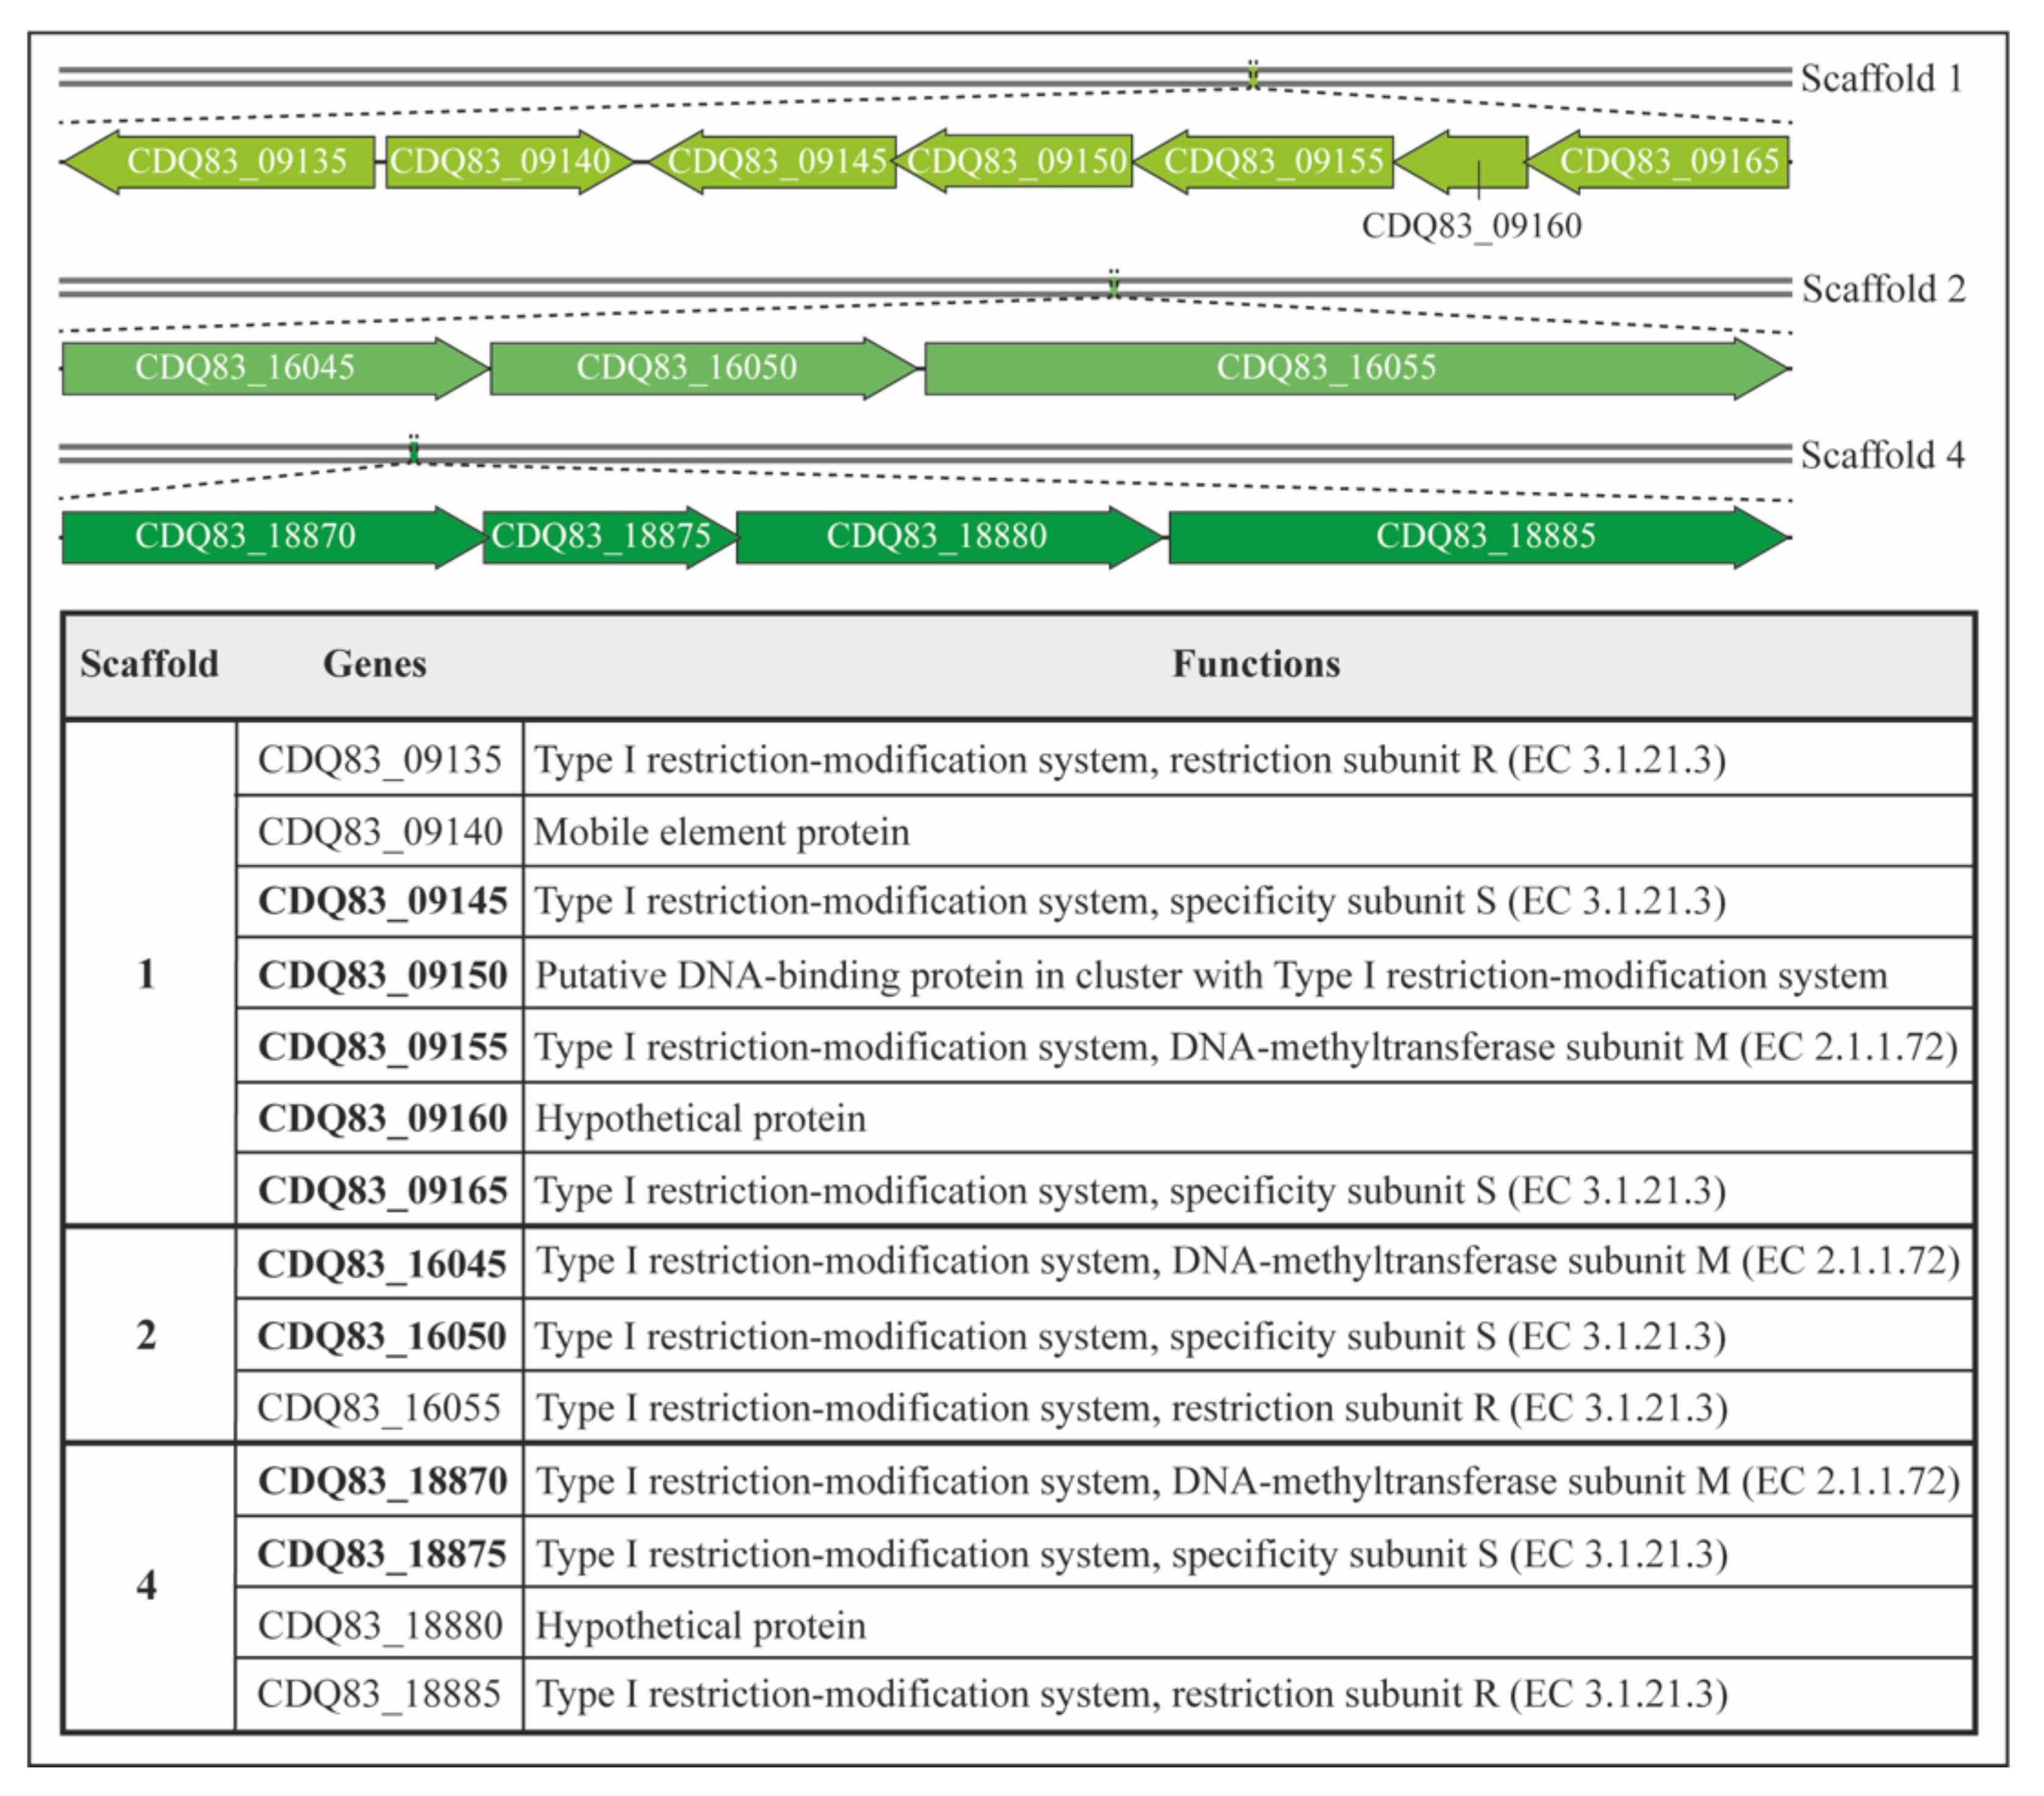Click the Genes column header
The height and width of the screenshot is (1796, 2044).
(374, 664)
